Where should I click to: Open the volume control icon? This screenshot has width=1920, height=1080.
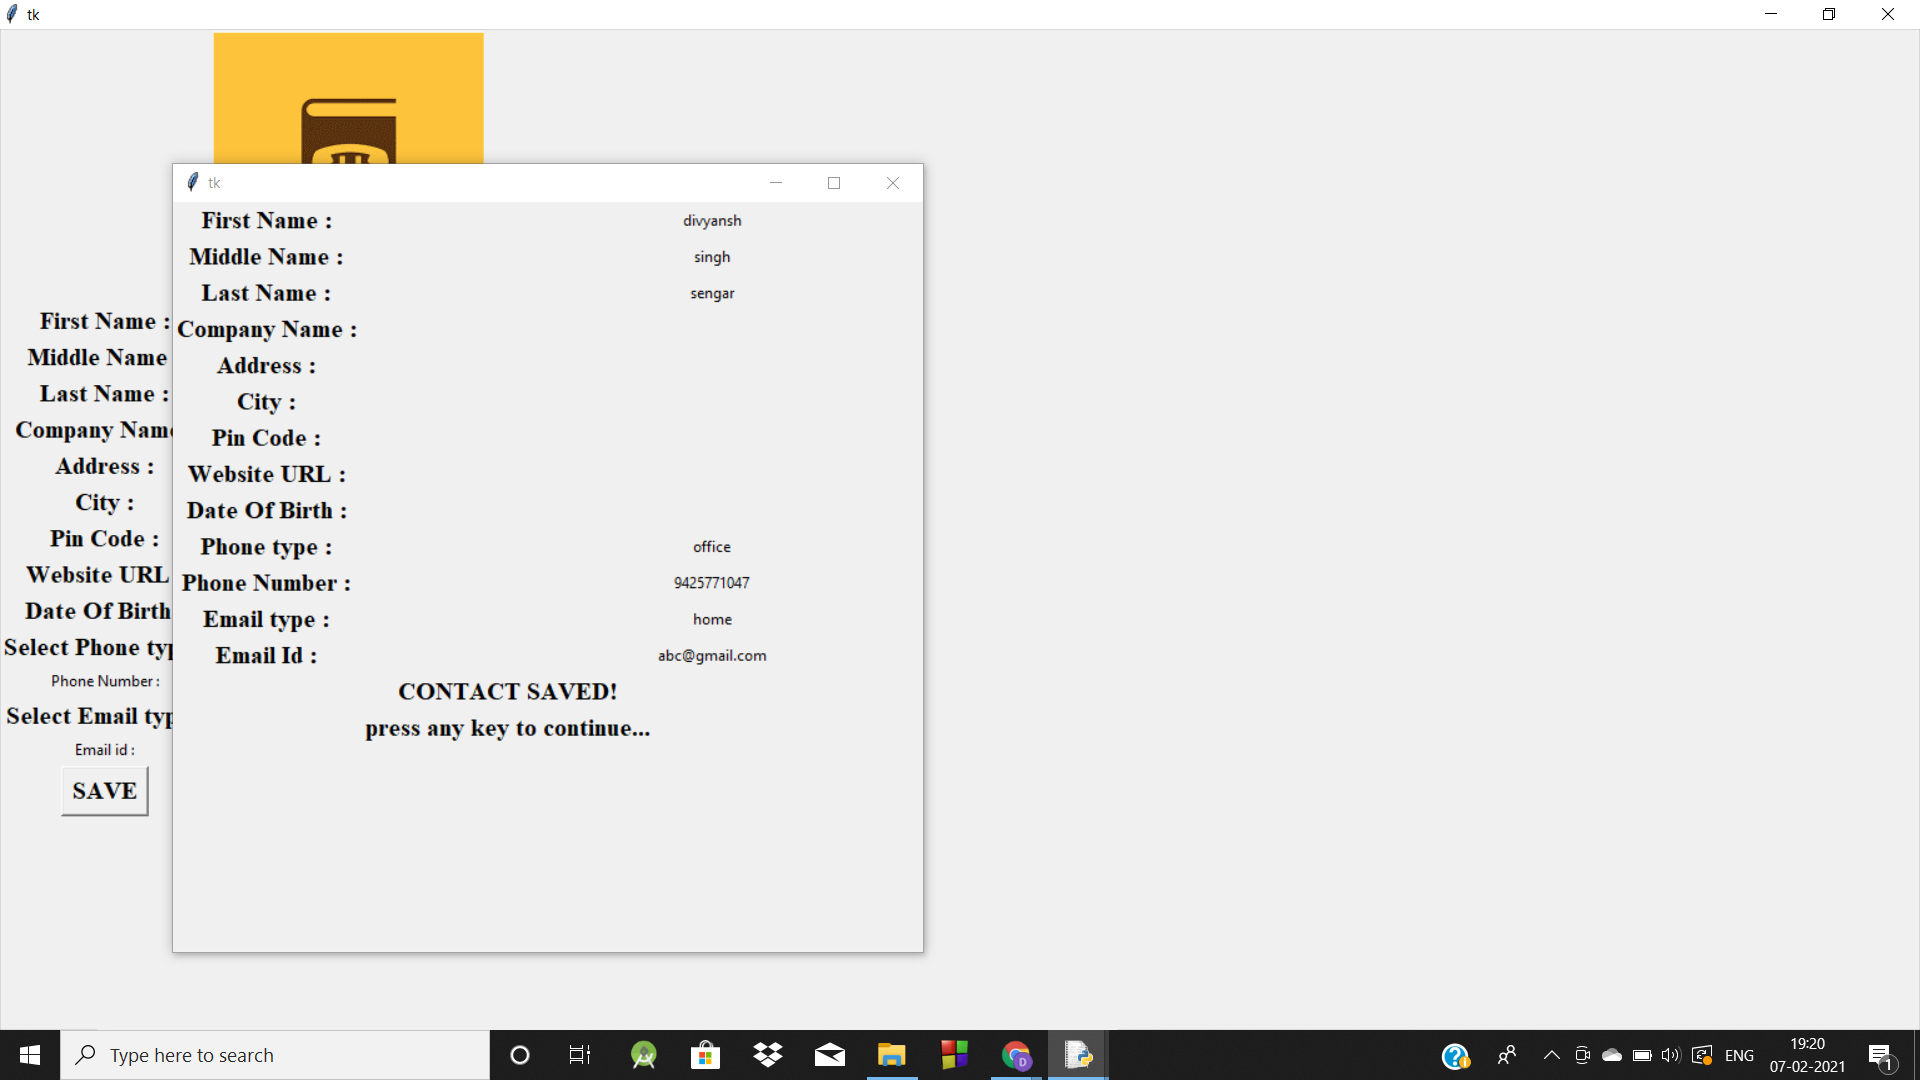coord(1670,1055)
